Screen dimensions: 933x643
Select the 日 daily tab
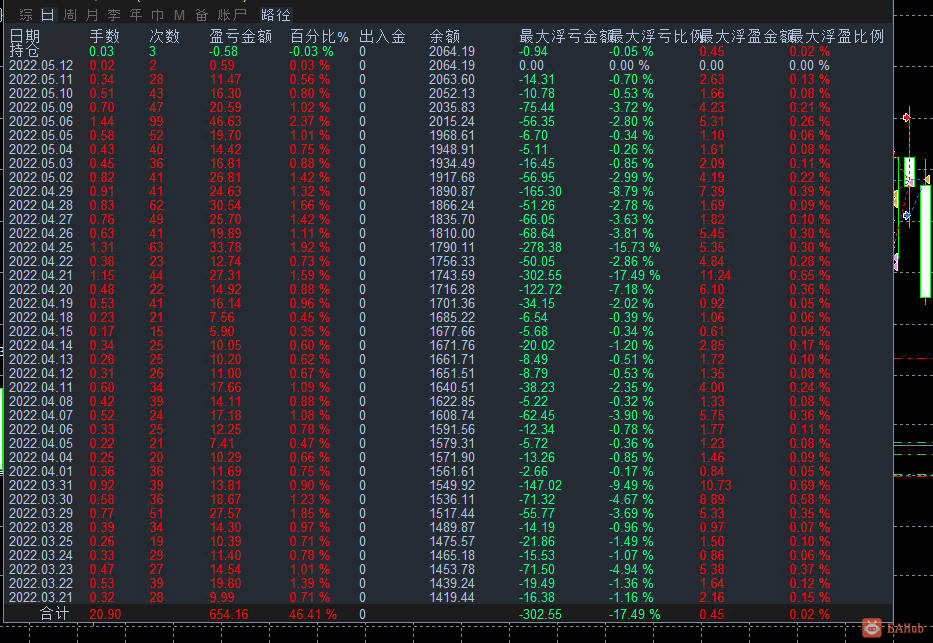point(48,15)
